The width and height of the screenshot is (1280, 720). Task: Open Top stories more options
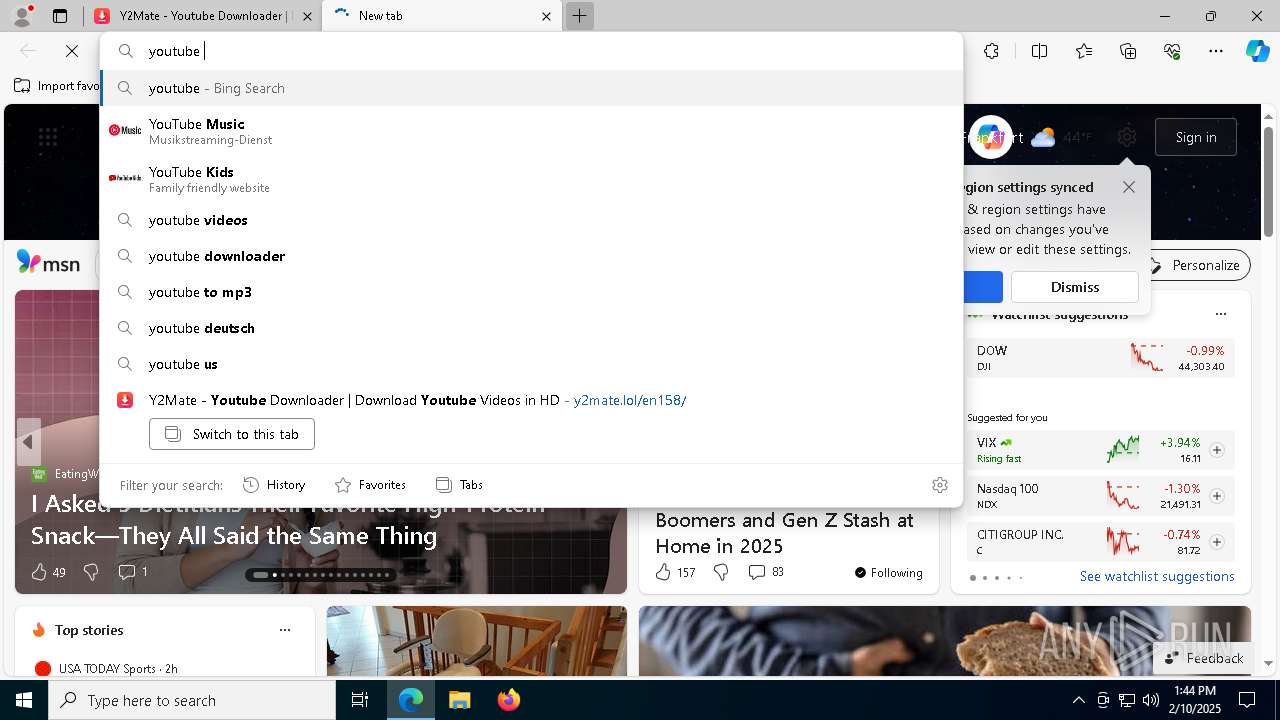285,630
